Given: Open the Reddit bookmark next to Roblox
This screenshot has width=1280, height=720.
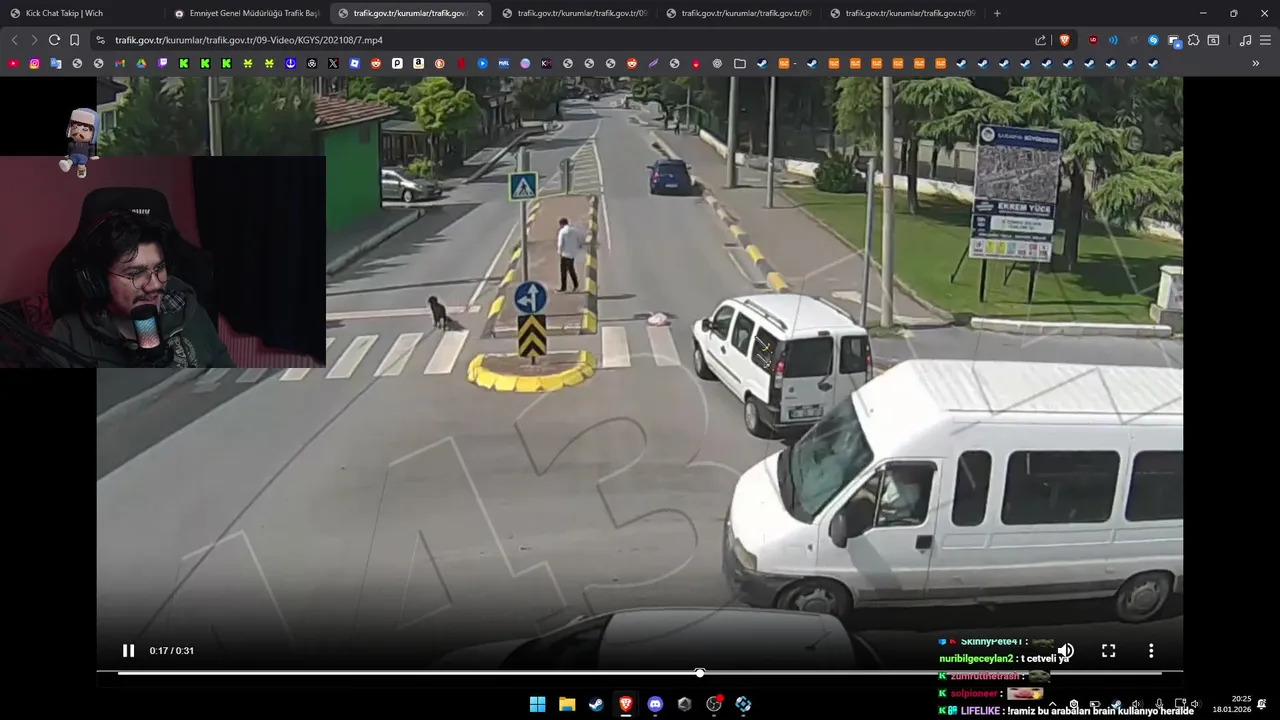Looking at the screenshot, I should pos(376,63).
